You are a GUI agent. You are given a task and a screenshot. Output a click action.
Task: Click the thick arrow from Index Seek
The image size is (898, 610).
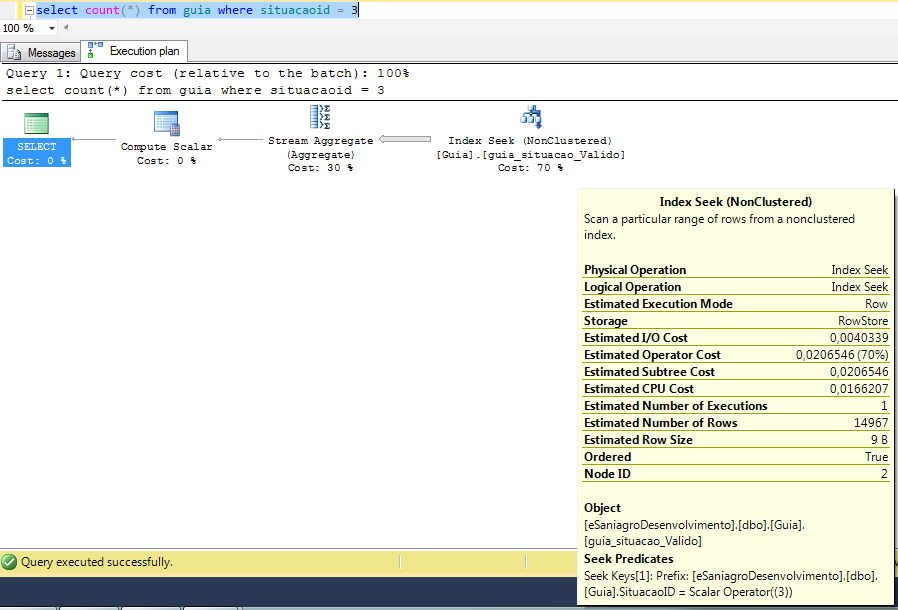(405, 139)
